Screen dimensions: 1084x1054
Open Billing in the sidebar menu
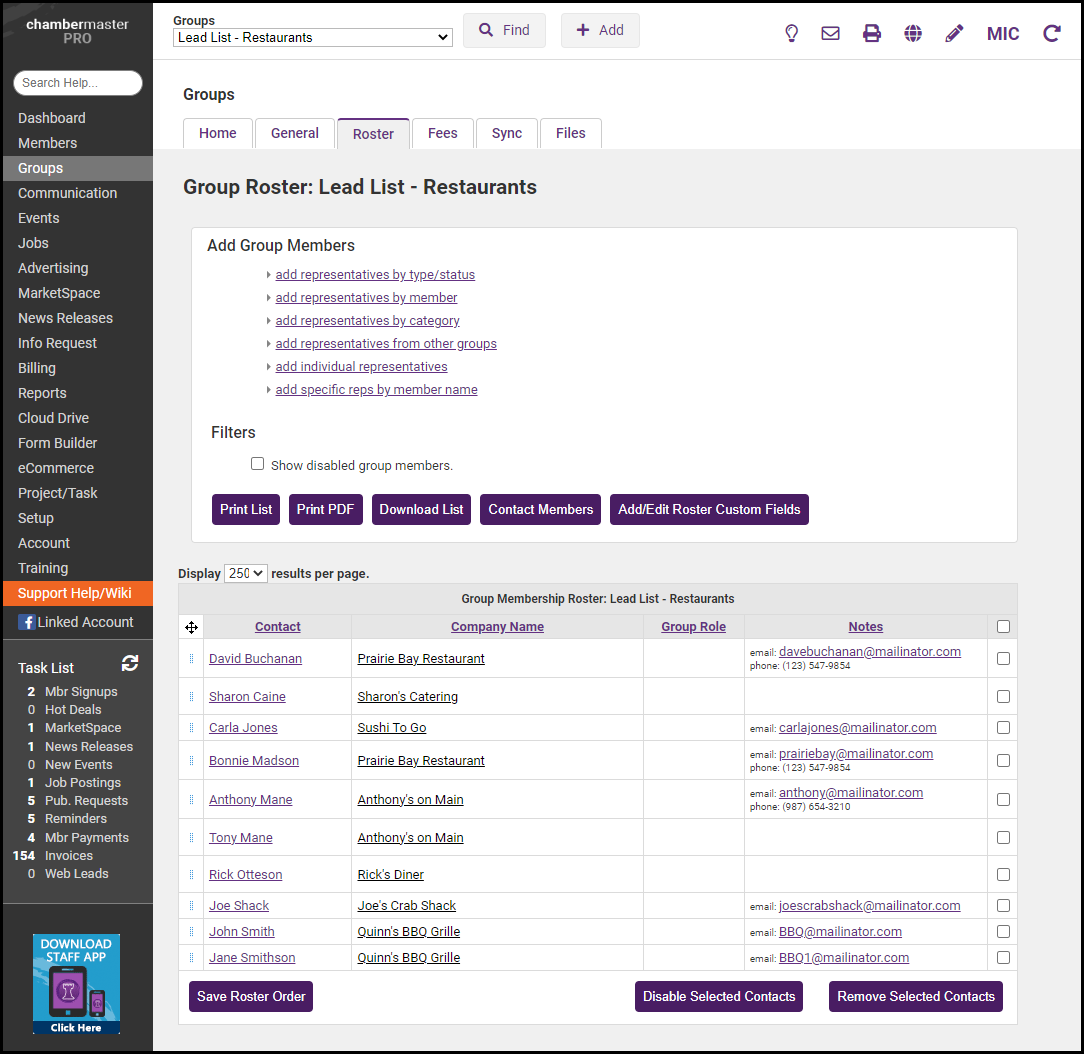[x=37, y=368]
